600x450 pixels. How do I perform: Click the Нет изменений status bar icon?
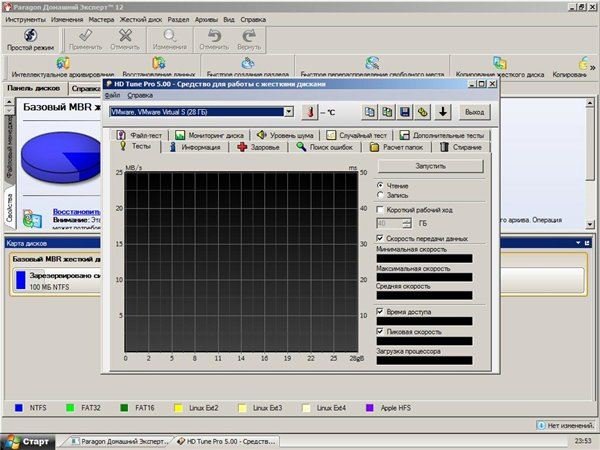[x=541, y=425]
